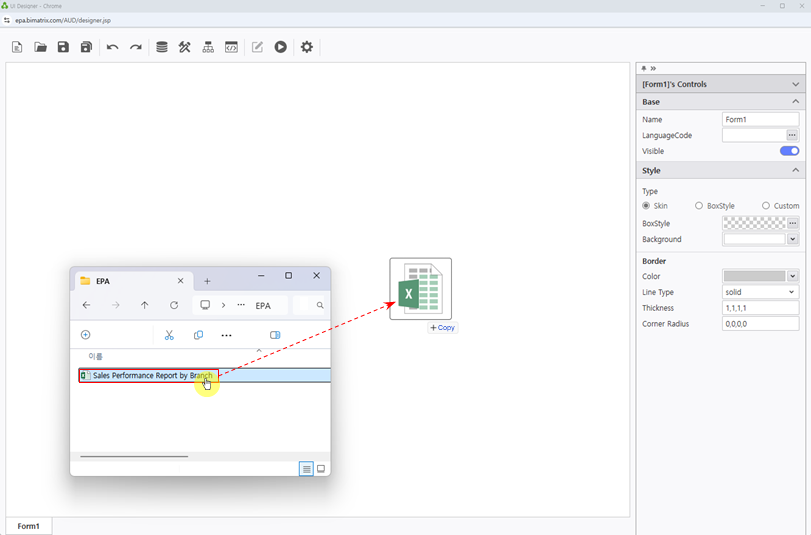Run the report with play icon
The image size is (811, 535).
[281, 47]
